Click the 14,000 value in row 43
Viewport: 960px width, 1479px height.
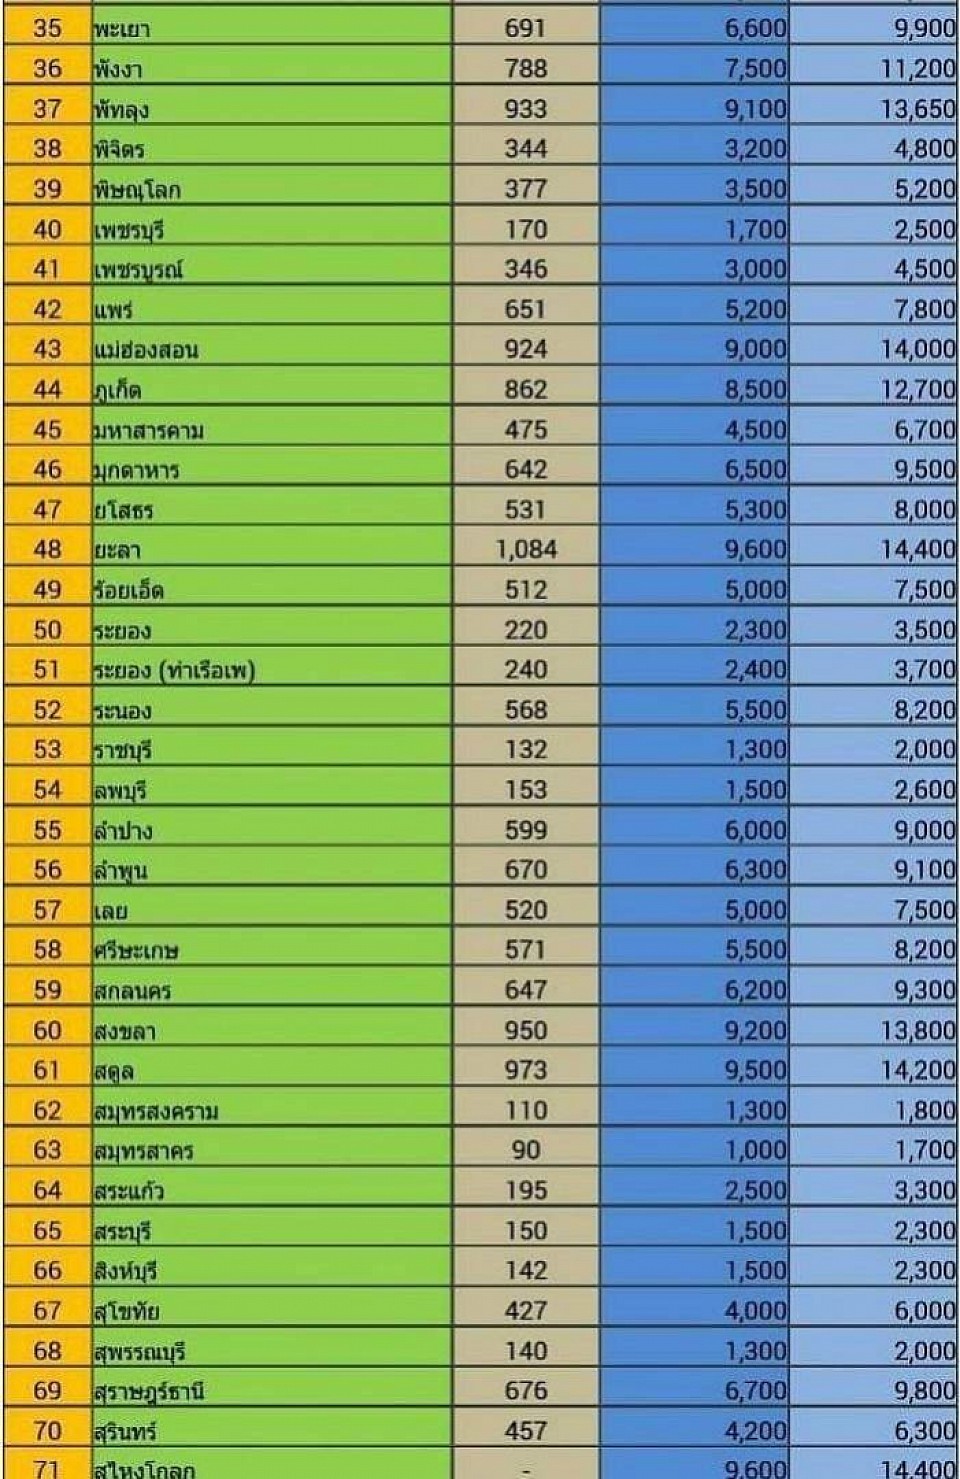click(873, 349)
